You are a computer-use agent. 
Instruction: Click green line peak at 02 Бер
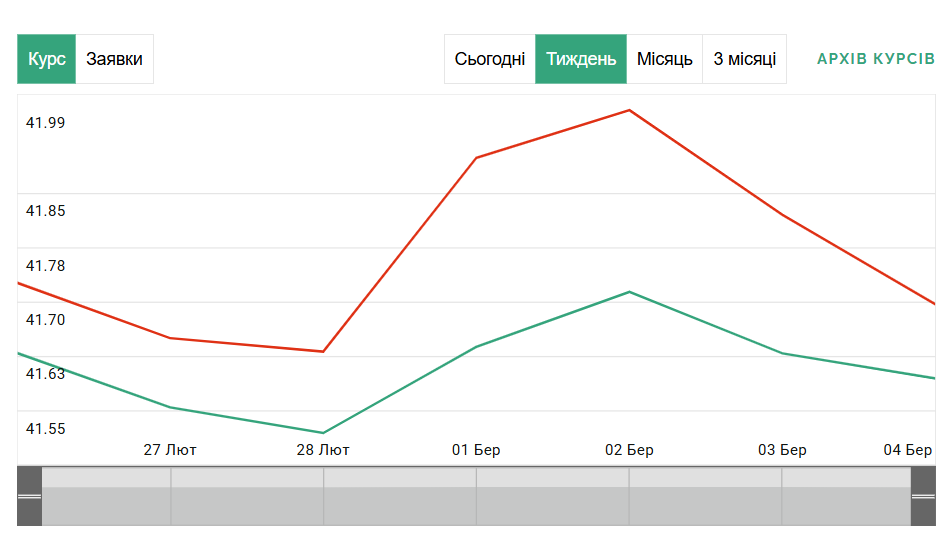(x=629, y=292)
